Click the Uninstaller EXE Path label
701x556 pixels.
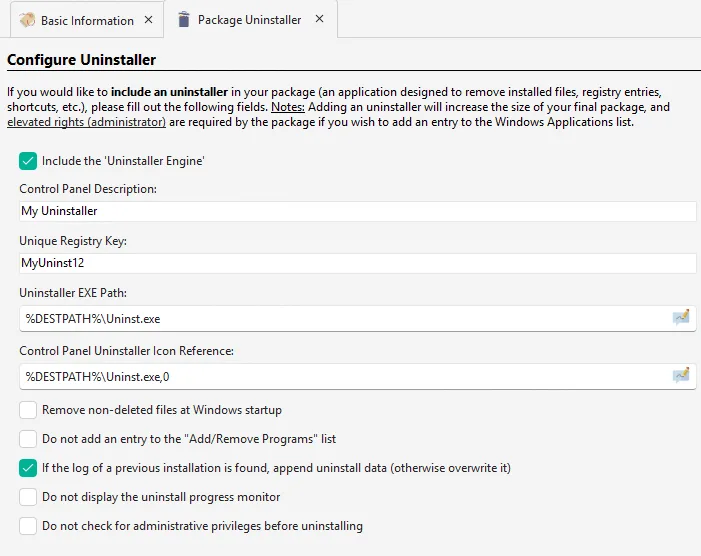73,293
